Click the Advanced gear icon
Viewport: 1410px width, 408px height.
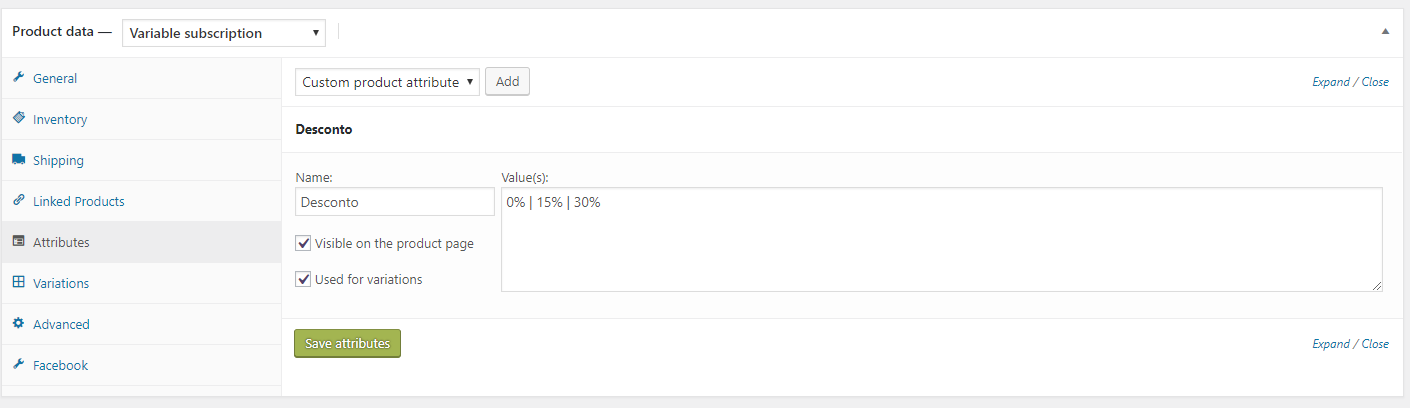tap(18, 324)
